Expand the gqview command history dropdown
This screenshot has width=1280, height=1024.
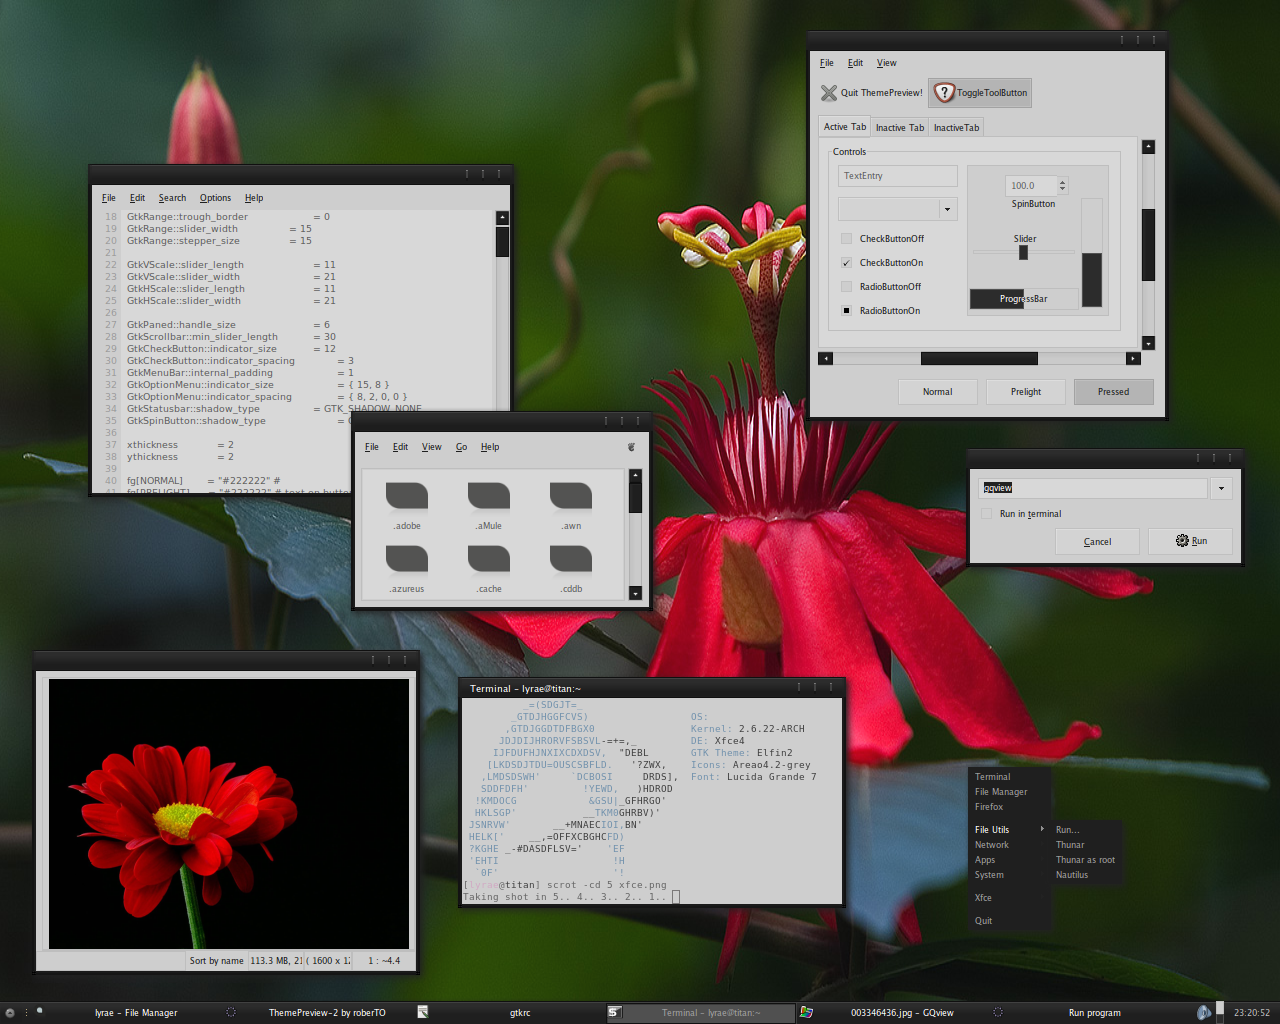coord(1221,488)
